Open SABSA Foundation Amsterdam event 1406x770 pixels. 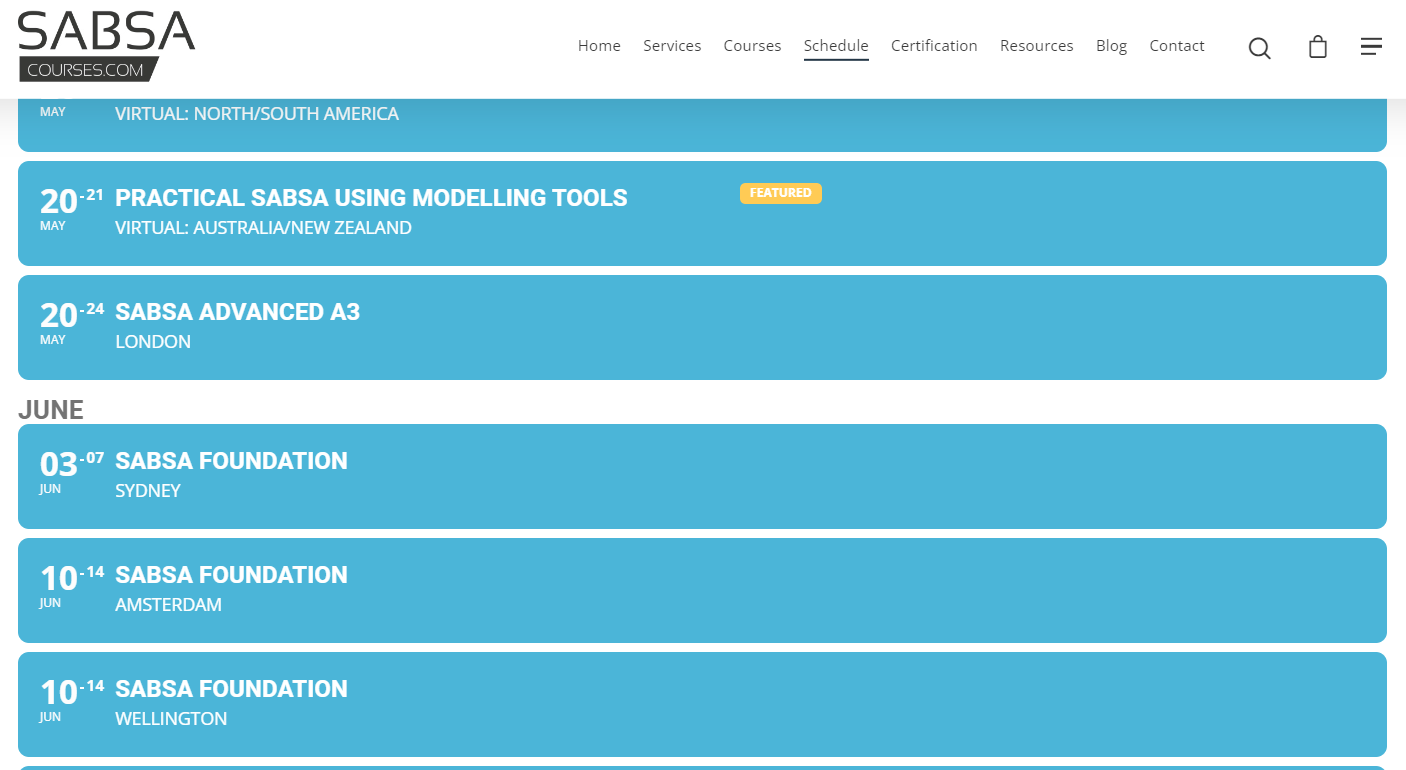pos(702,590)
